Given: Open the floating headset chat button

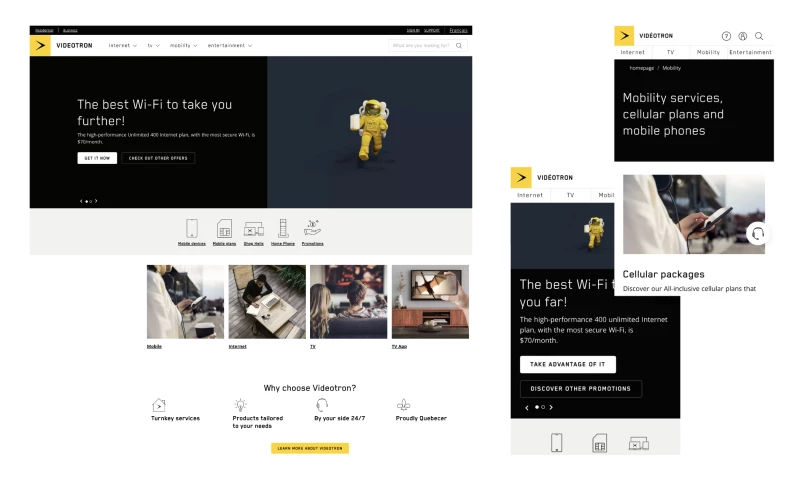Looking at the screenshot, I should 758,234.
